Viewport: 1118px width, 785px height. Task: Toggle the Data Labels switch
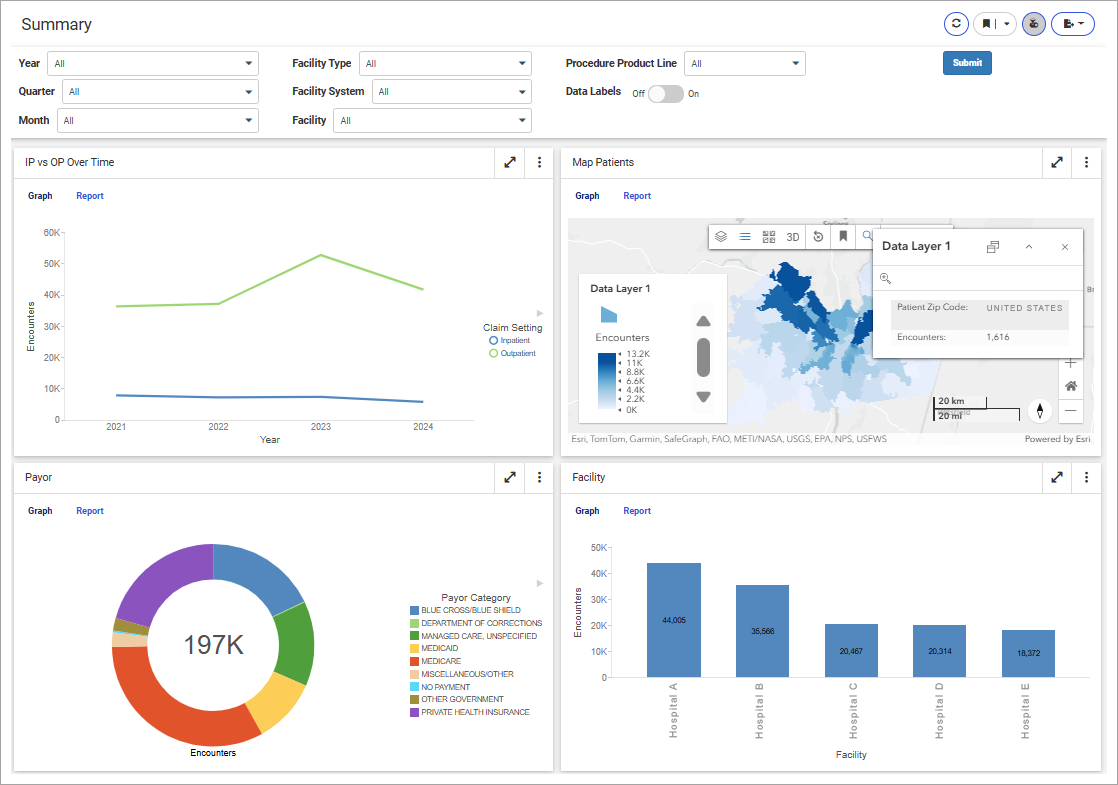coord(665,93)
